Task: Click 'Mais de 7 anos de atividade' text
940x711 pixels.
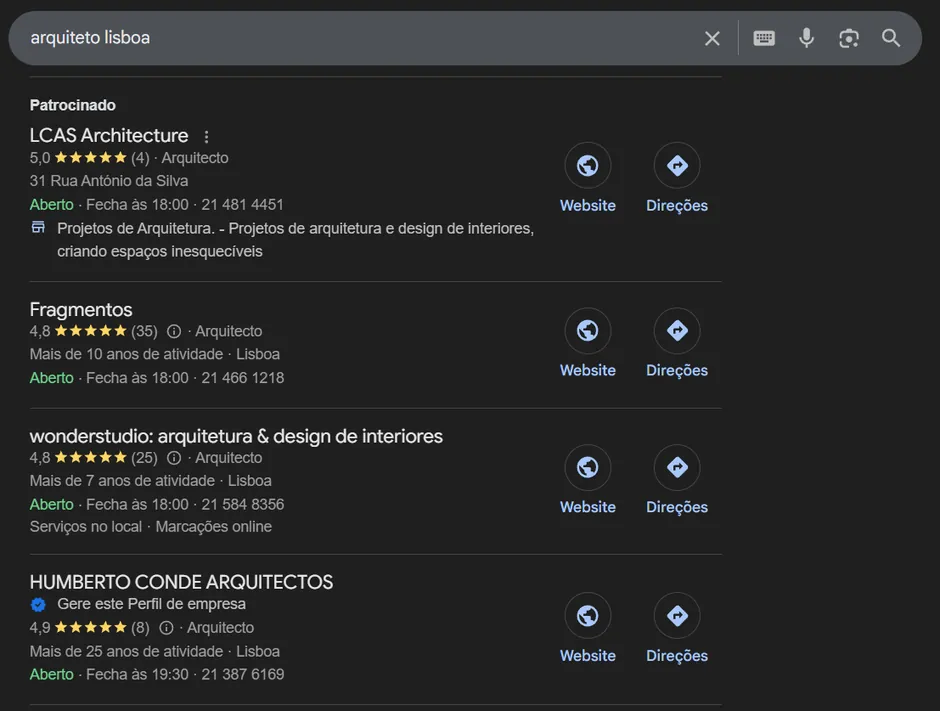Action: (x=122, y=481)
